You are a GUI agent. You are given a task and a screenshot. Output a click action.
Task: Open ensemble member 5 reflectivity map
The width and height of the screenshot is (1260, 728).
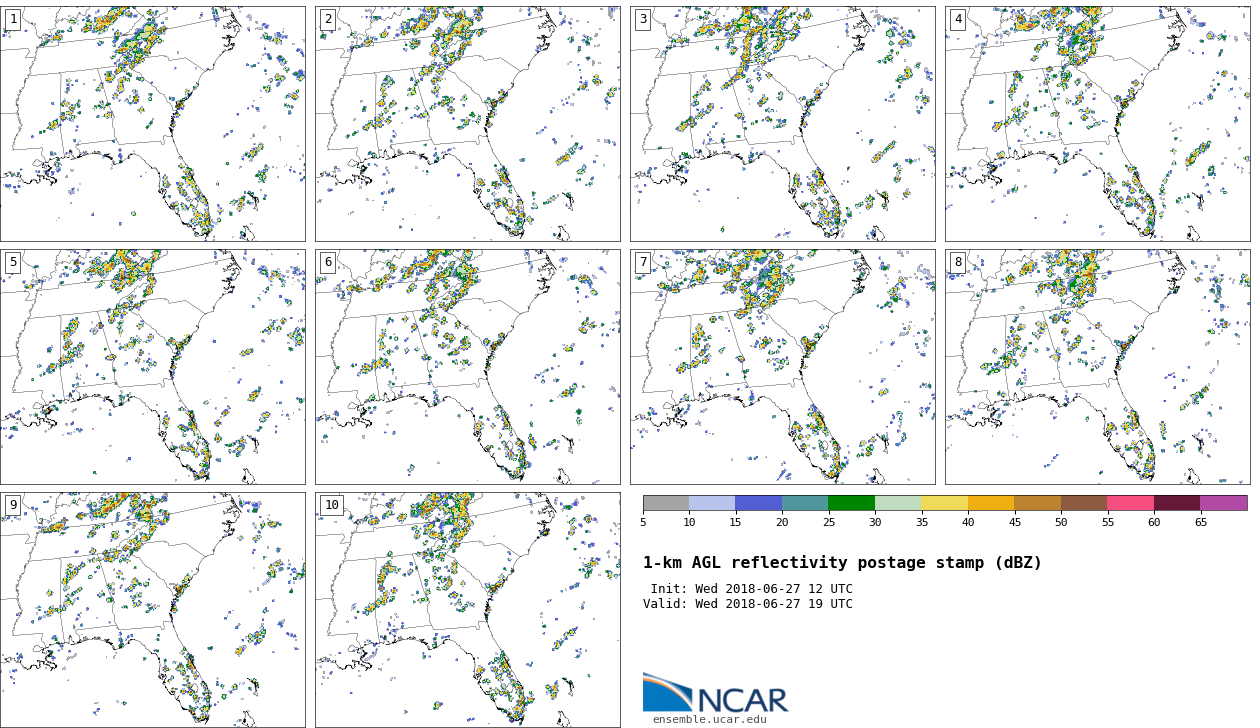153,367
